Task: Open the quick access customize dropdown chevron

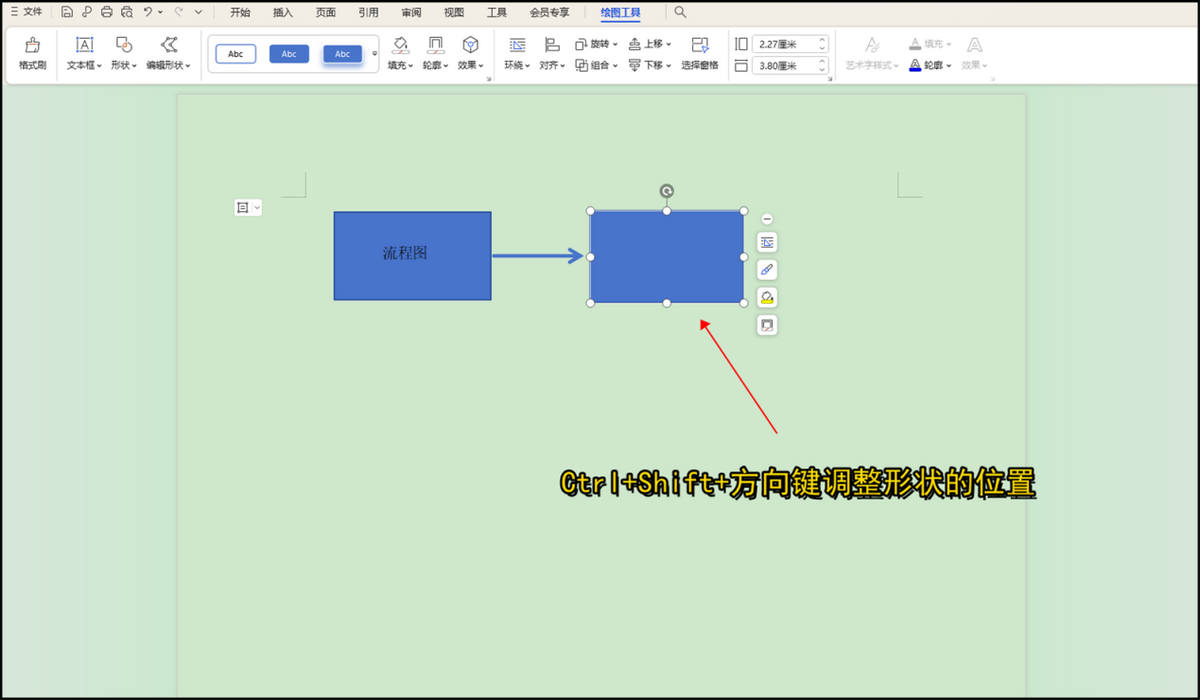Action: point(198,12)
